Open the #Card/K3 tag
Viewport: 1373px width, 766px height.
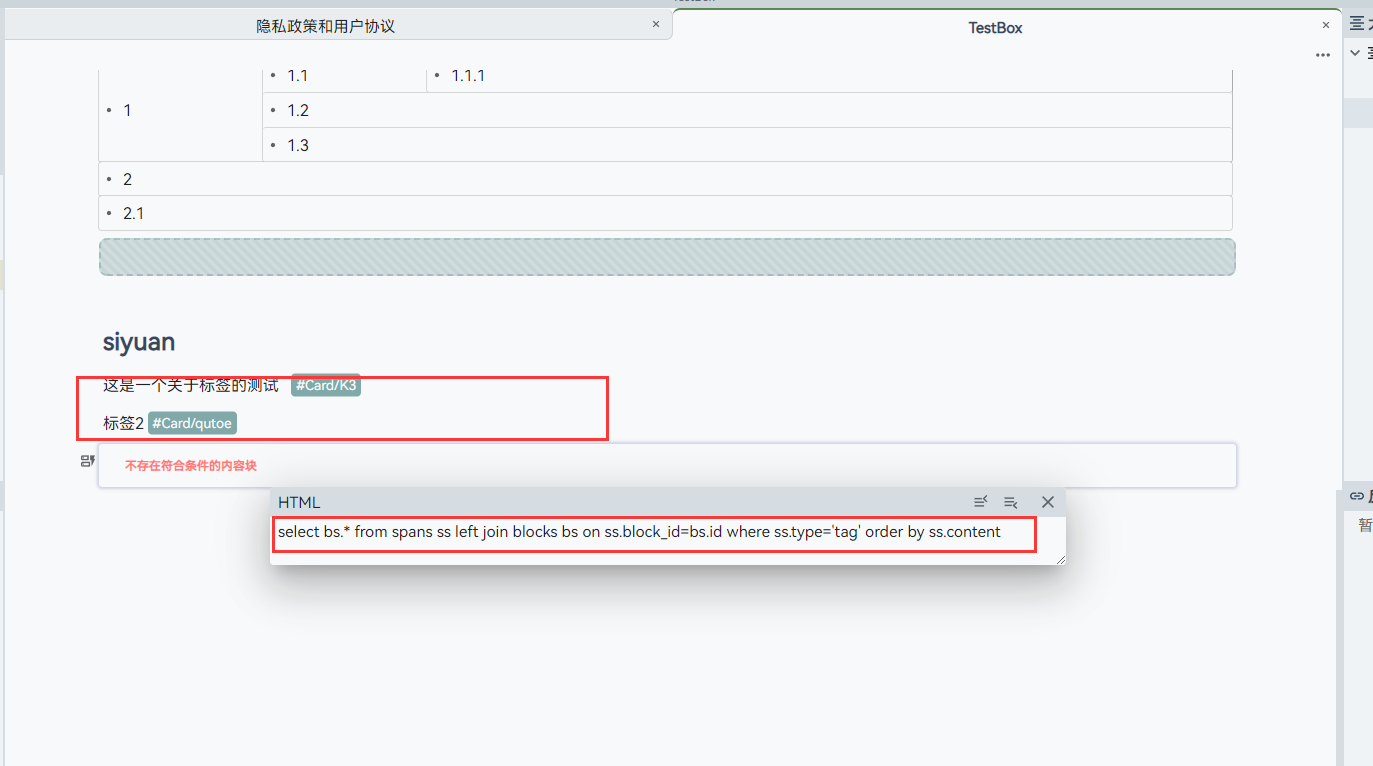tap(325, 385)
